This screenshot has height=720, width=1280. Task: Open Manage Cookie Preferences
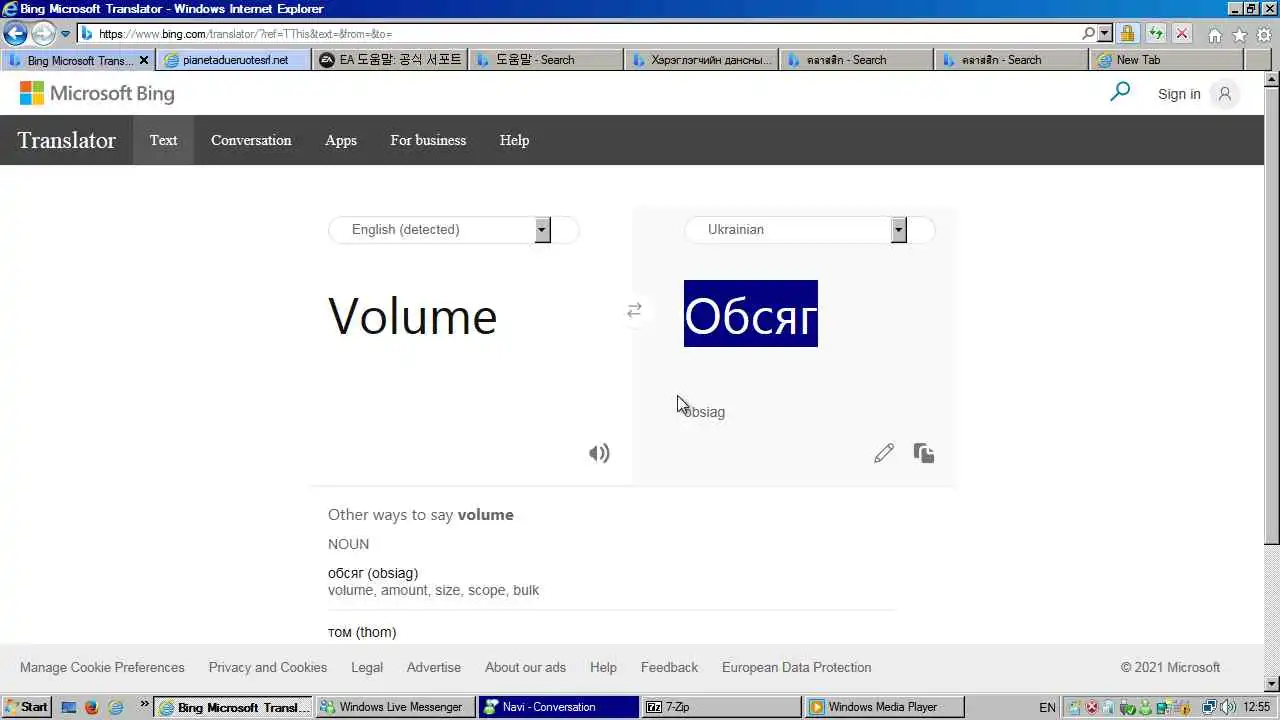pos(102,667)
